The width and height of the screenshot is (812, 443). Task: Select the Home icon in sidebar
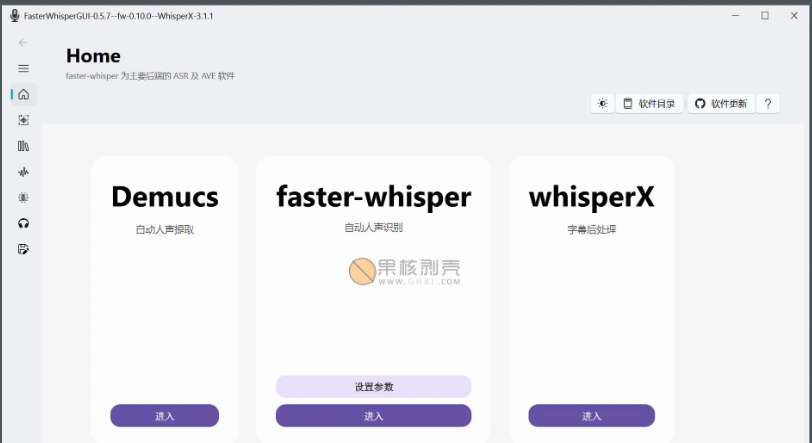(23, 94)
